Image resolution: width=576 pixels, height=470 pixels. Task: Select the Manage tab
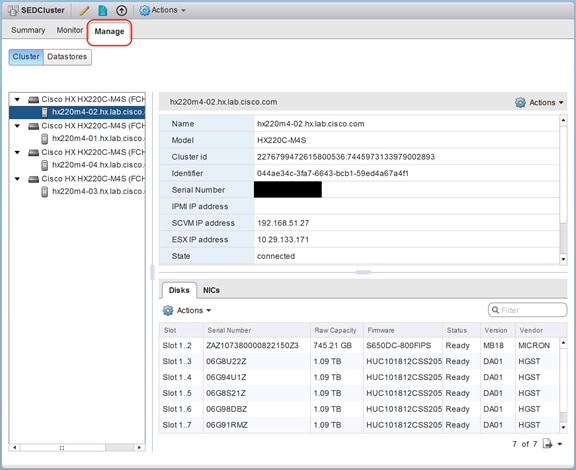(x=109, y=32)
